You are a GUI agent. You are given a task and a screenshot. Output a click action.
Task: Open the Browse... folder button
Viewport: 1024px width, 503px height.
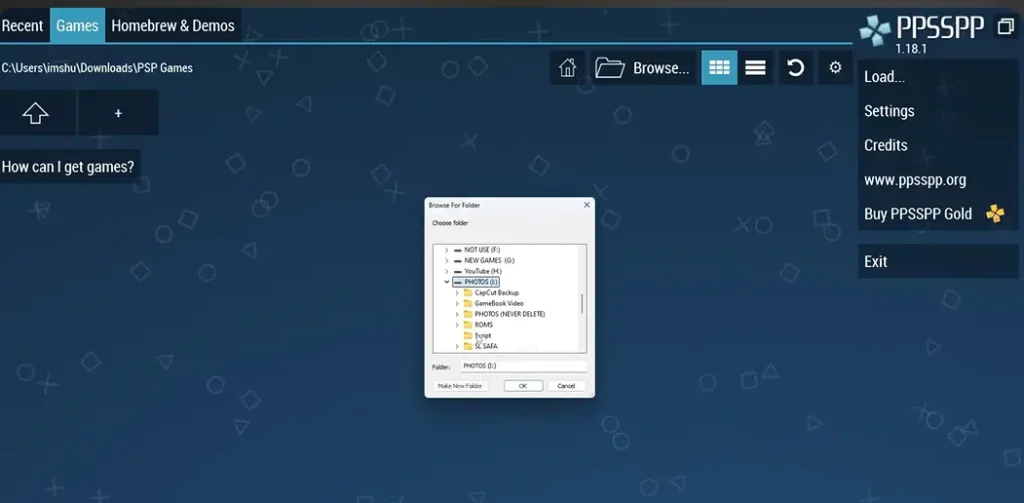tap(644, 67)
